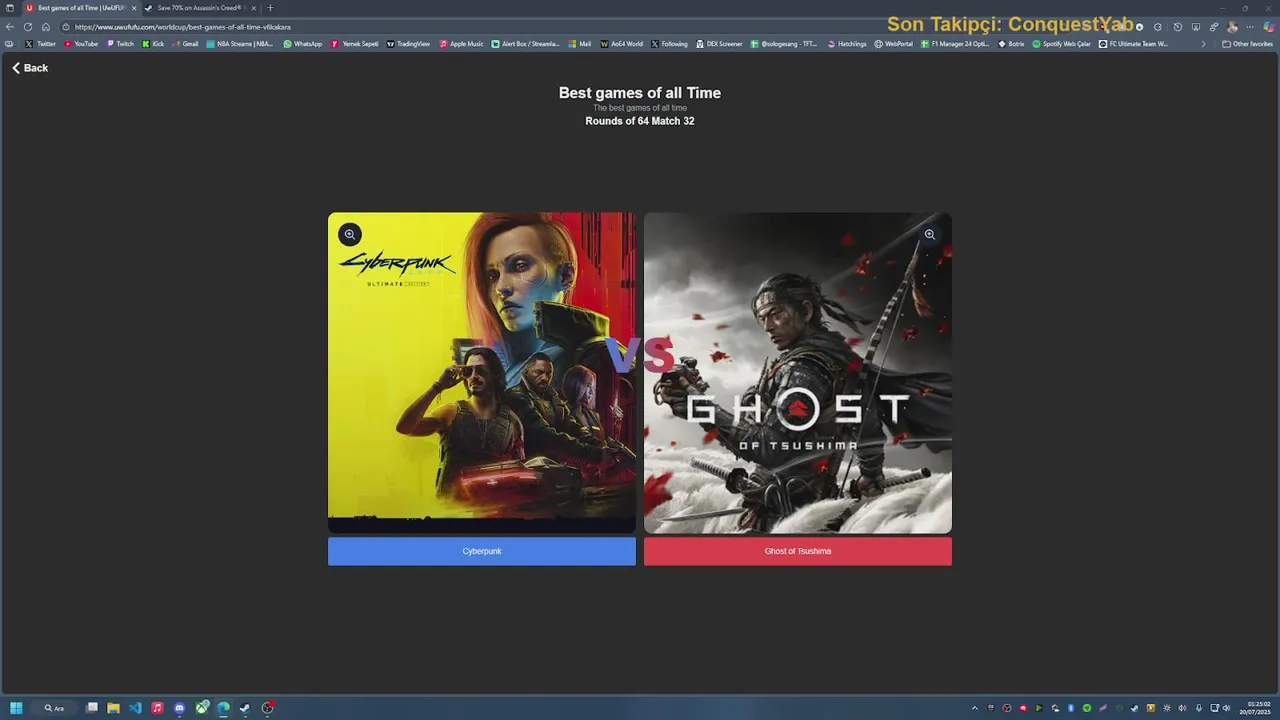
Task: Open the DEX Screener bookmark
Action: (719, 44)
